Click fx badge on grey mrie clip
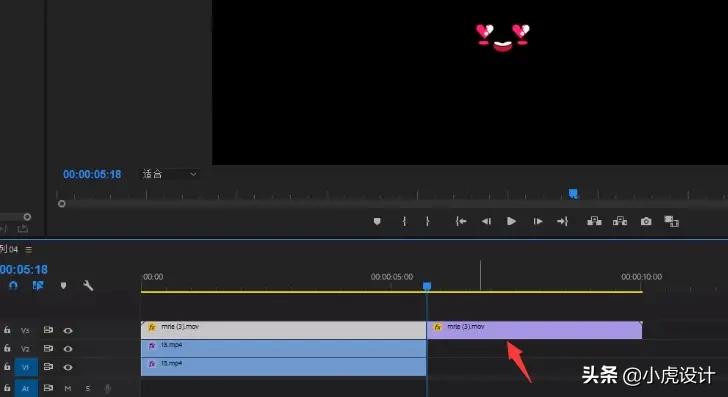The image size is (728, 397). (x=152, y=327)
